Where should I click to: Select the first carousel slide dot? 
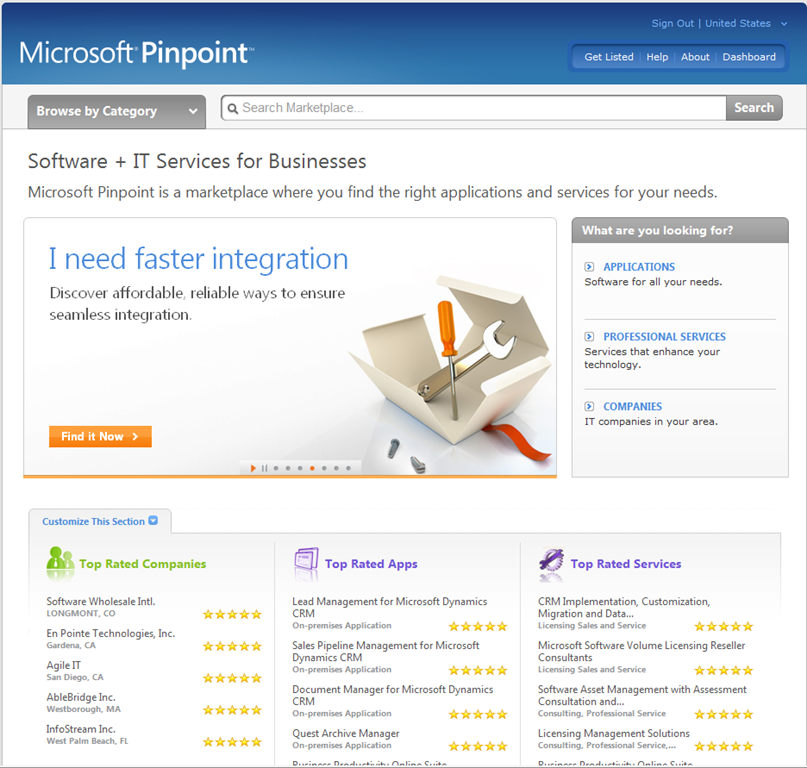(276, 468)
